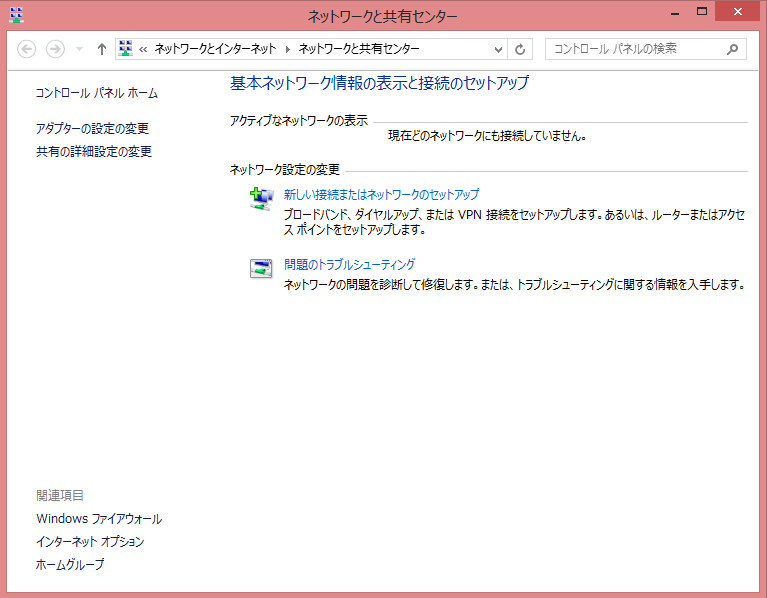The height and width of the screenshot is (598, 767).
Task: Click the troubleshooting icon
Action: point(261,268)
